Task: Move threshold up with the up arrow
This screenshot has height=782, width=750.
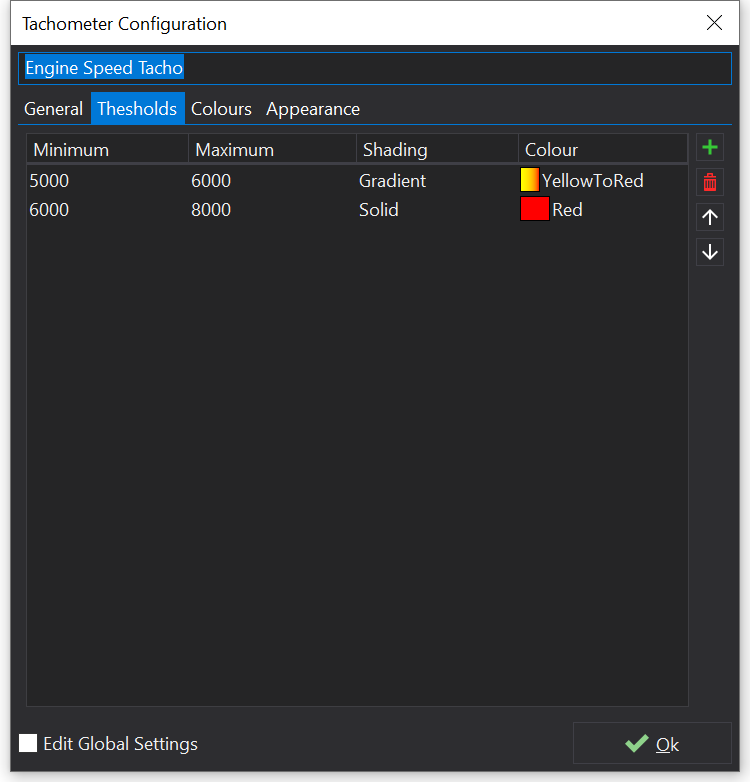Action: point(710,217)
